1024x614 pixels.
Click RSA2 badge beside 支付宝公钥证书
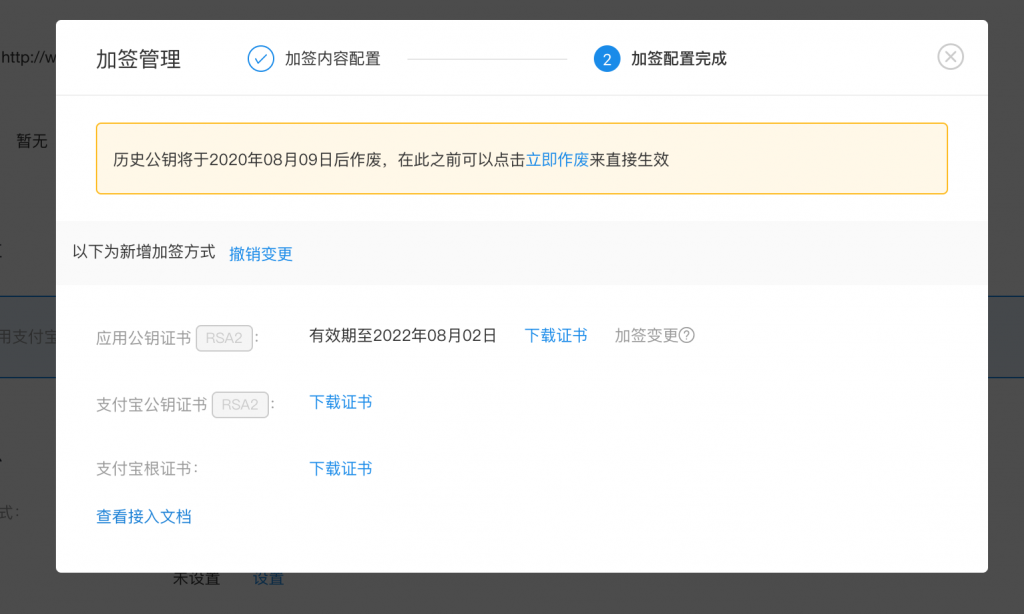tap(240, 404)
